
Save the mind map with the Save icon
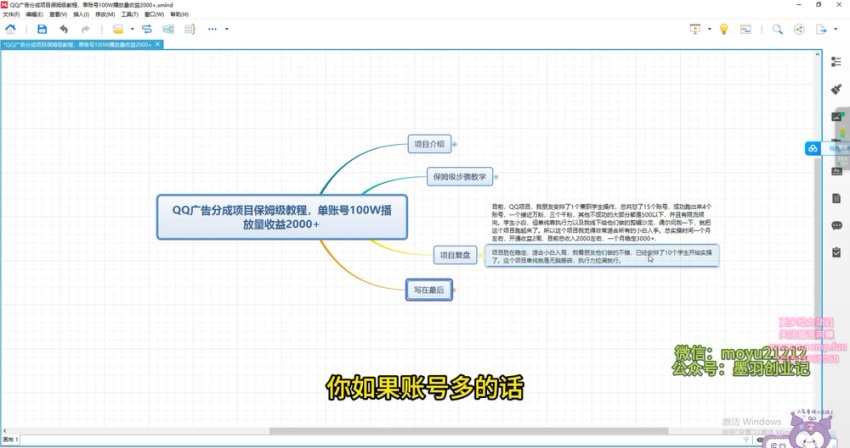42,29
